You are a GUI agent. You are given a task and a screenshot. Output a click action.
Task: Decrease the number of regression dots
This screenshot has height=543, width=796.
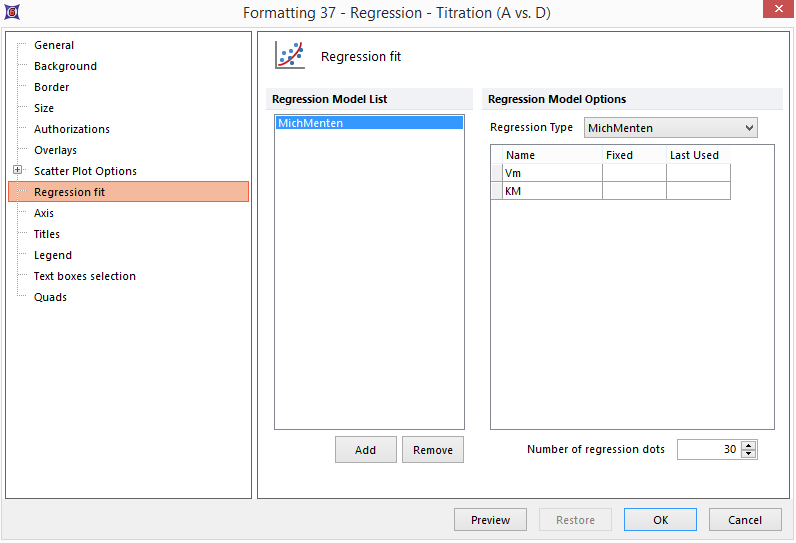(749, 455)
